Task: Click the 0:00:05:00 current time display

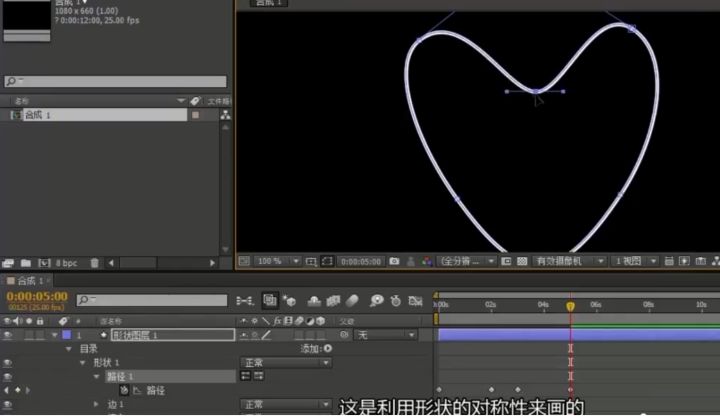Action: [x=37, y=297]
